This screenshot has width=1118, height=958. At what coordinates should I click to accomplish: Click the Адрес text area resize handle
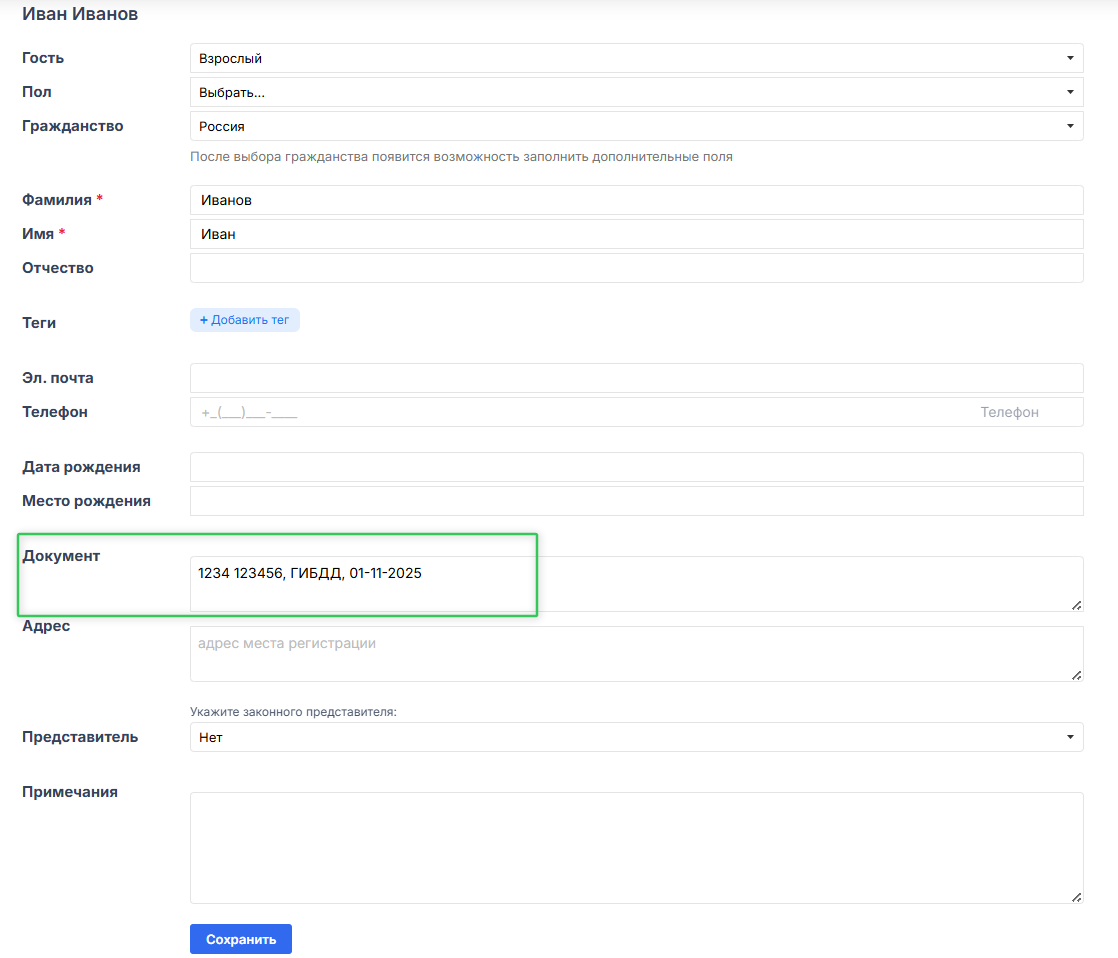tap(1076, 675)
